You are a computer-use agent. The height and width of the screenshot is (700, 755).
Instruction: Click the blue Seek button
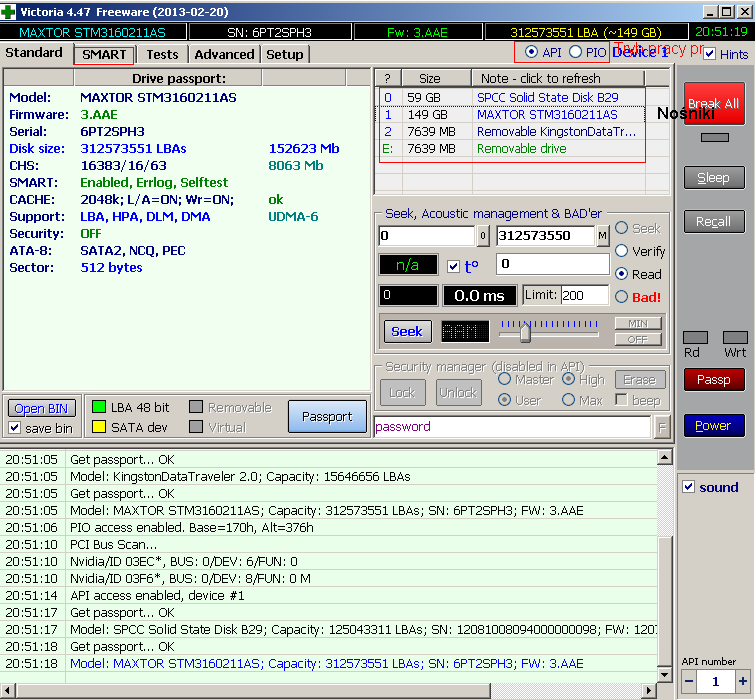[x=407, y=331]
